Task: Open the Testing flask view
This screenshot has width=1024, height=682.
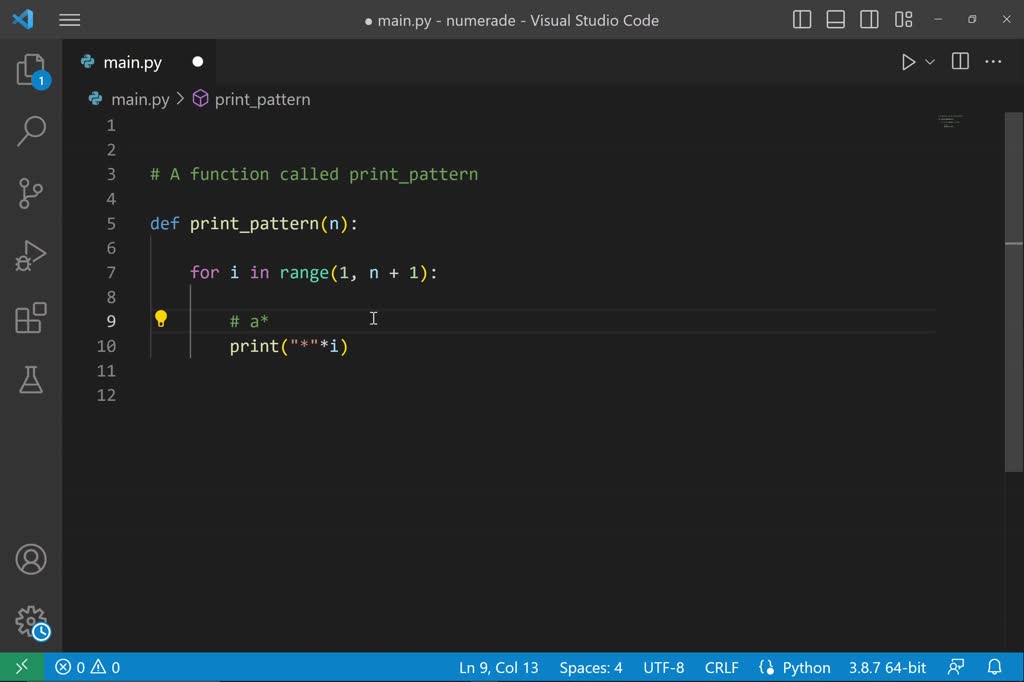Action: click(x=31, y=380)
